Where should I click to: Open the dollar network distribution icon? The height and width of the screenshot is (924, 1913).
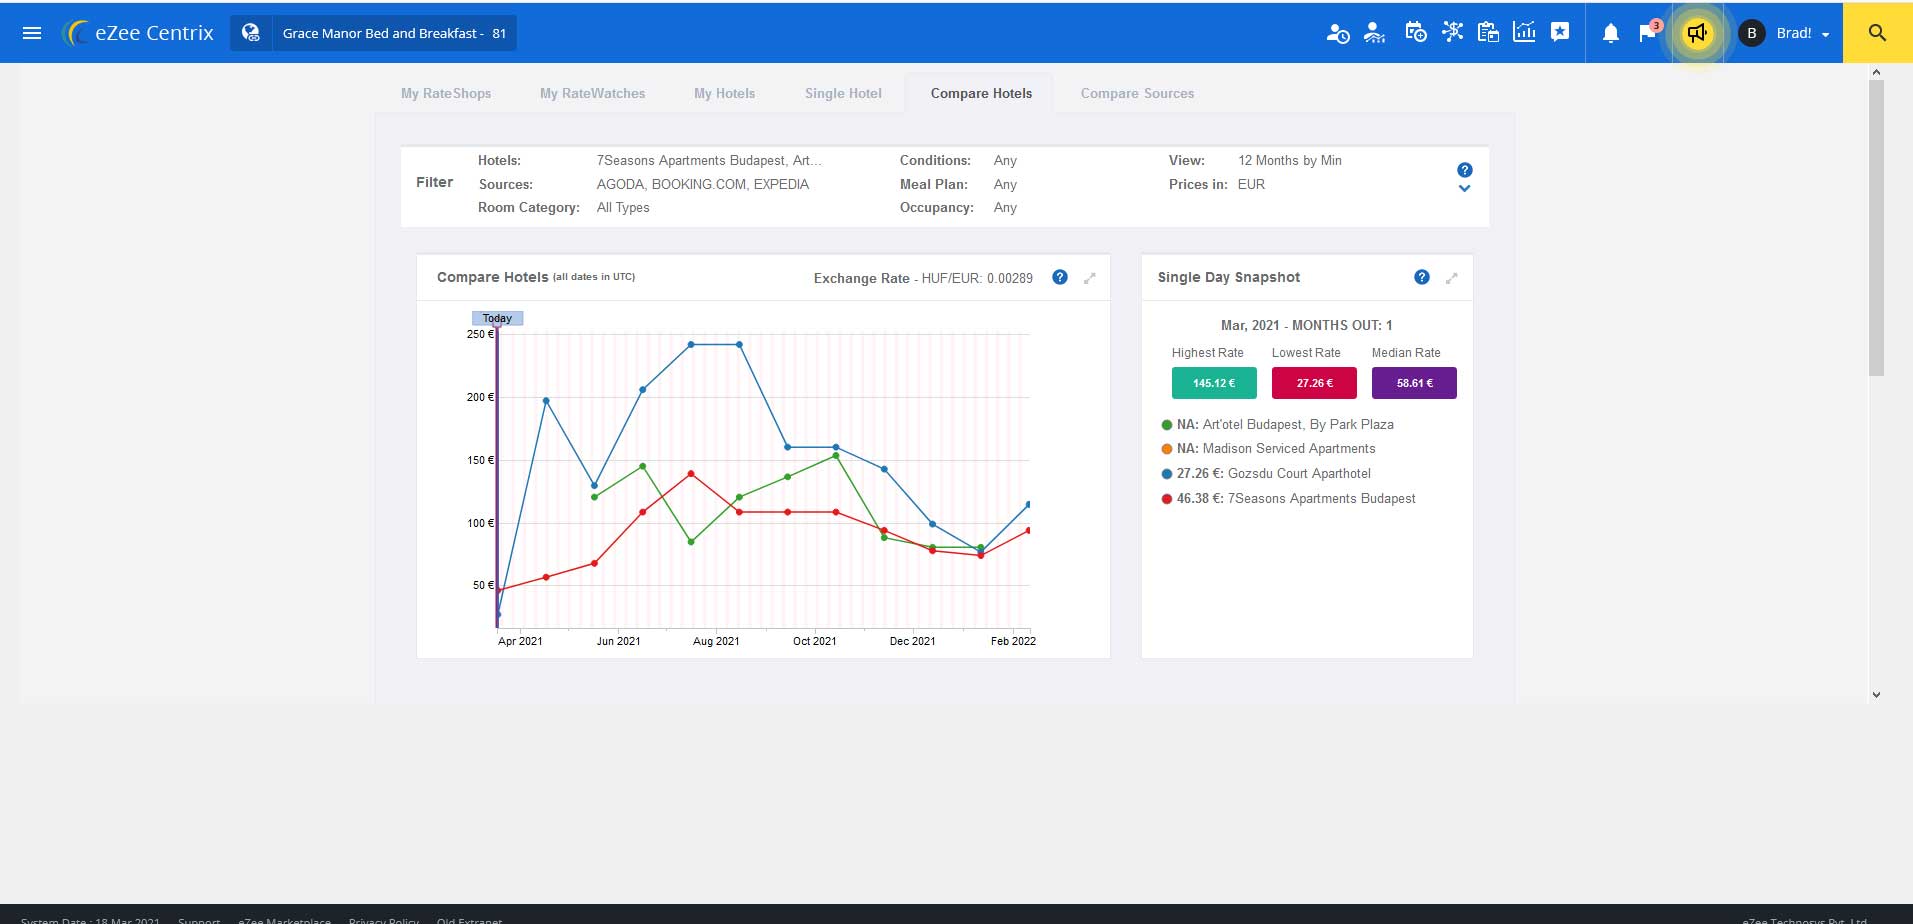(x=1452, y=32)
